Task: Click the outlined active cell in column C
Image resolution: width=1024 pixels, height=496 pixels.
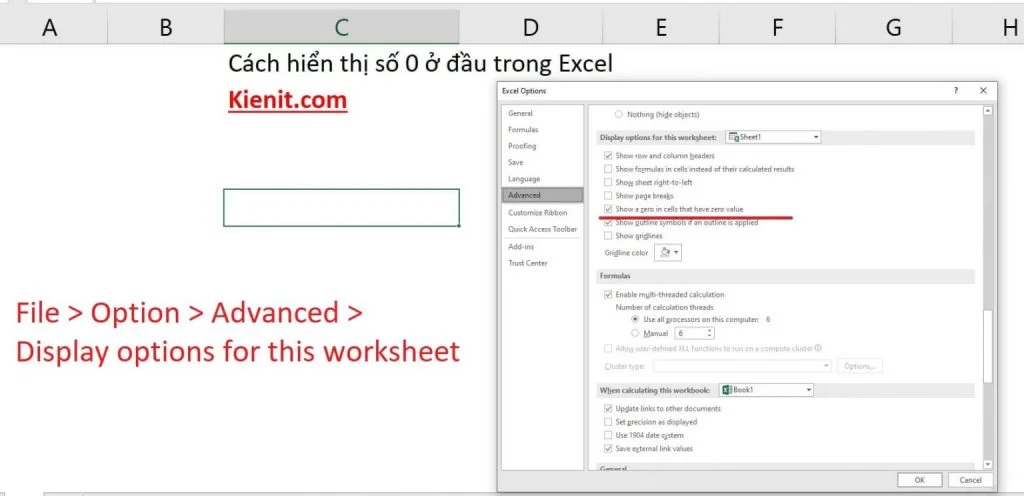Action: [341, 208]
